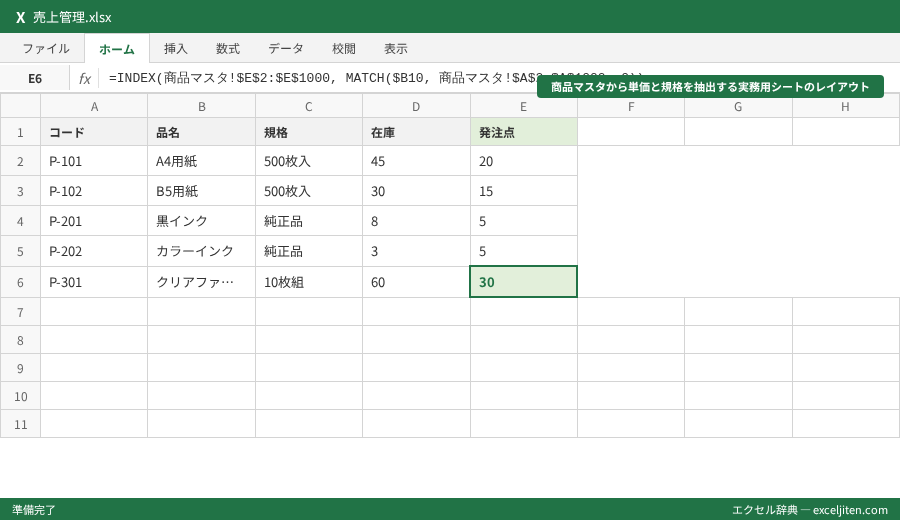Select reorder point cell with 20
This screenshot has width=900, height=520.
(523, 161)
